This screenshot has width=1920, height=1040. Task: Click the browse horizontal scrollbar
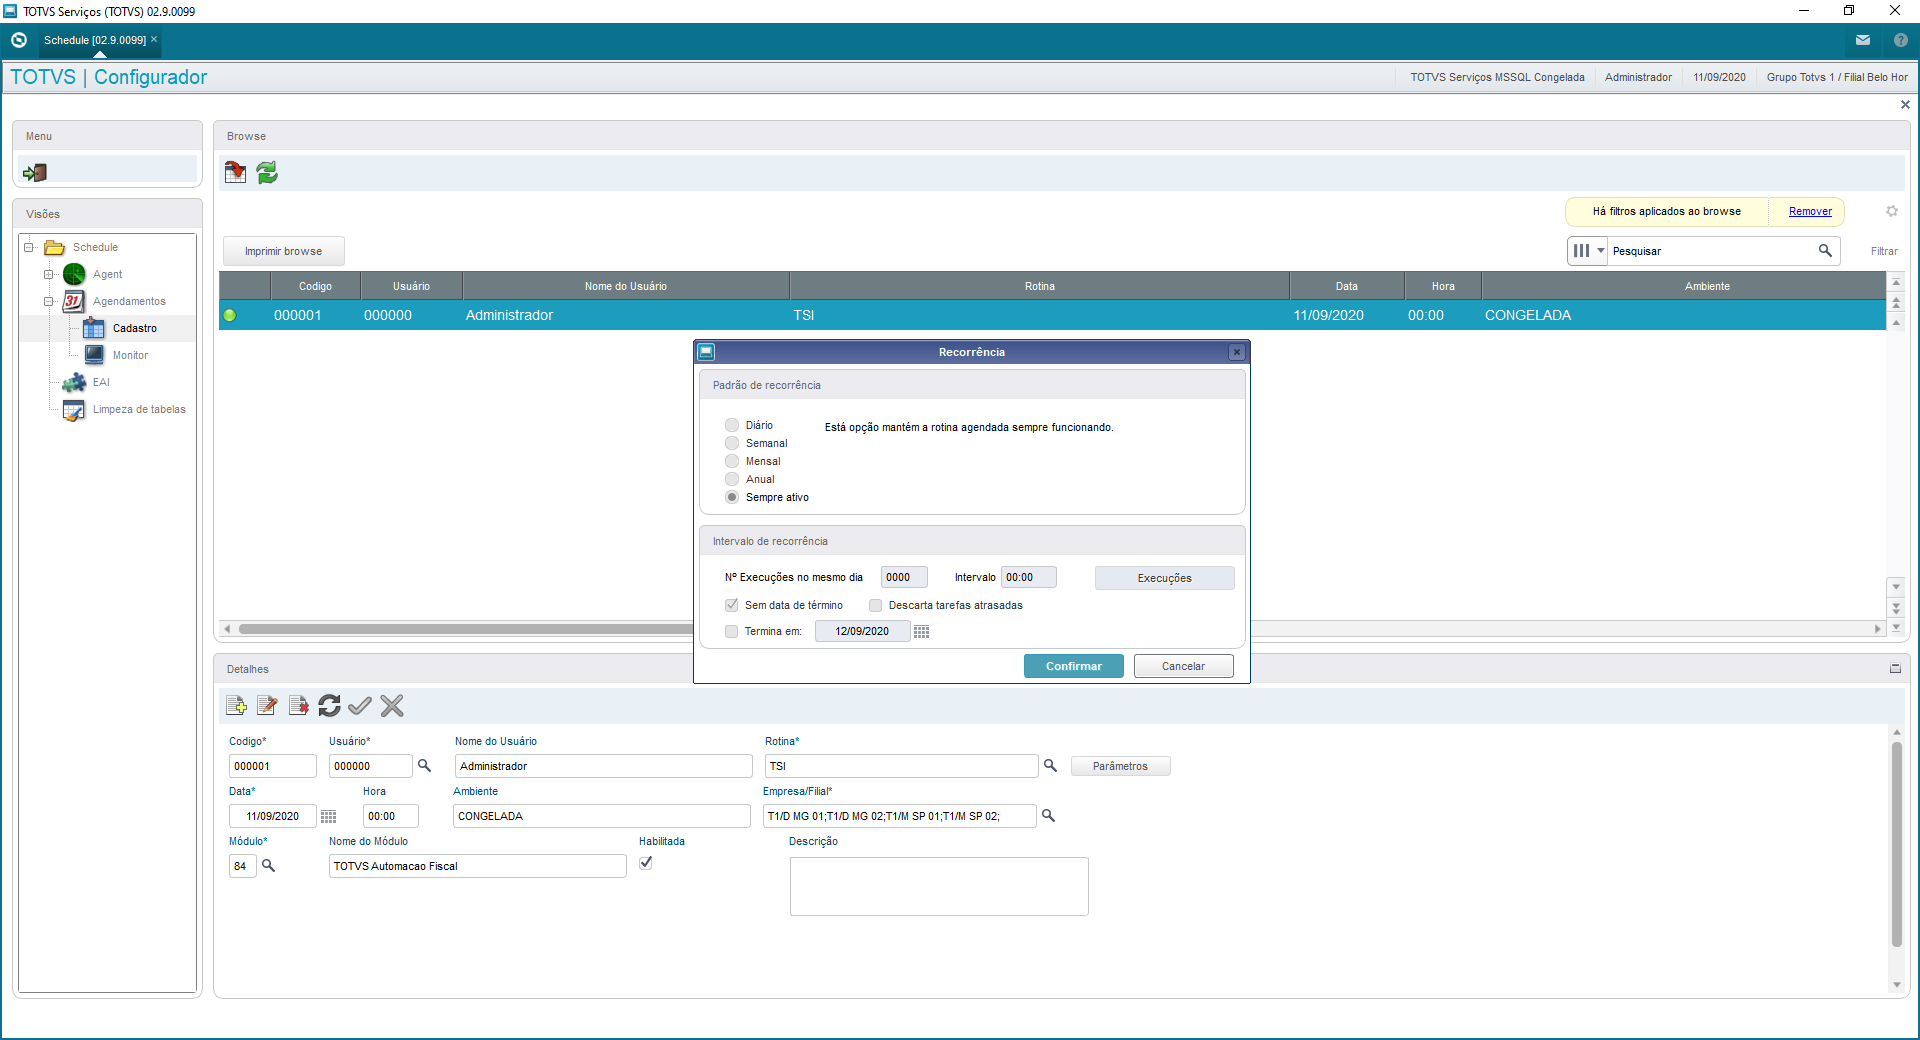[x=465, y=629]
